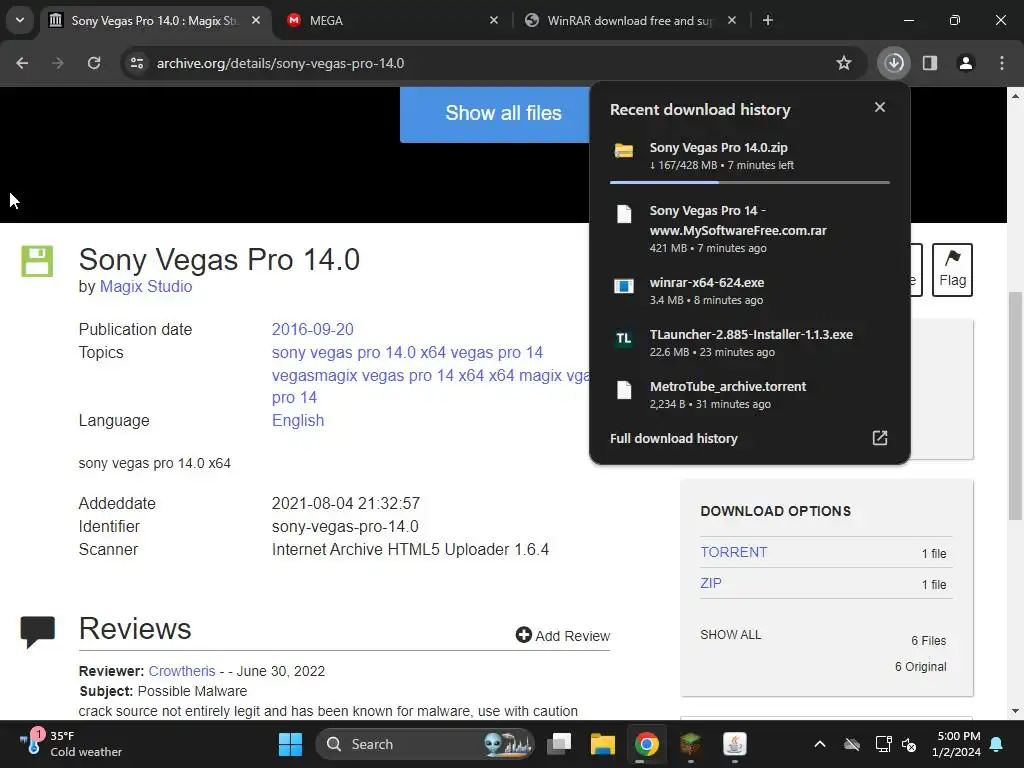Image resolution: width=1024 pixels, height=768 pixels.
Task: Click the winrar installer file icon
Action: [624, 286]
